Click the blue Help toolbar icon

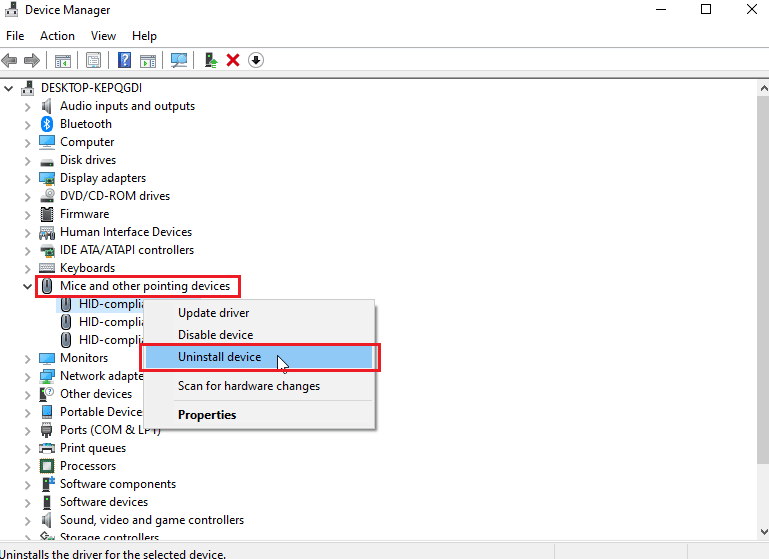tap(125, 60)
